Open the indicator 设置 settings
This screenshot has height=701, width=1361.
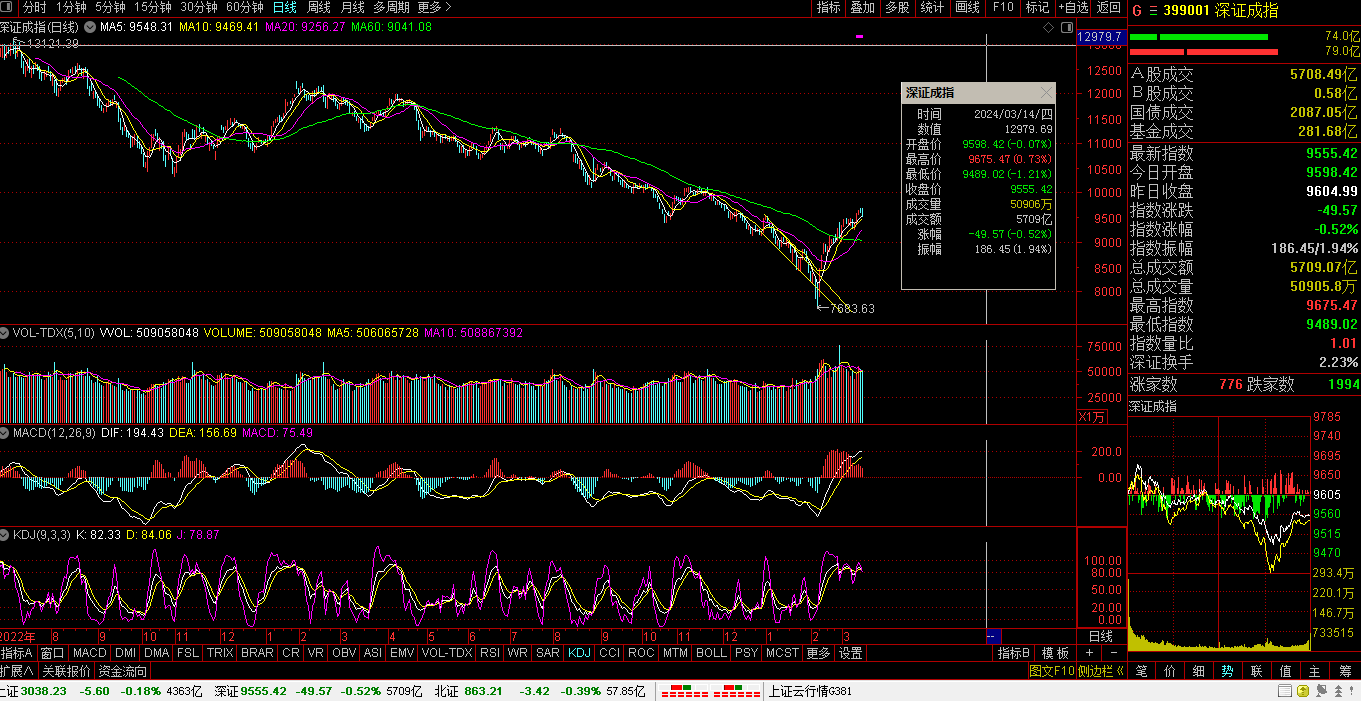click(850, 653)
